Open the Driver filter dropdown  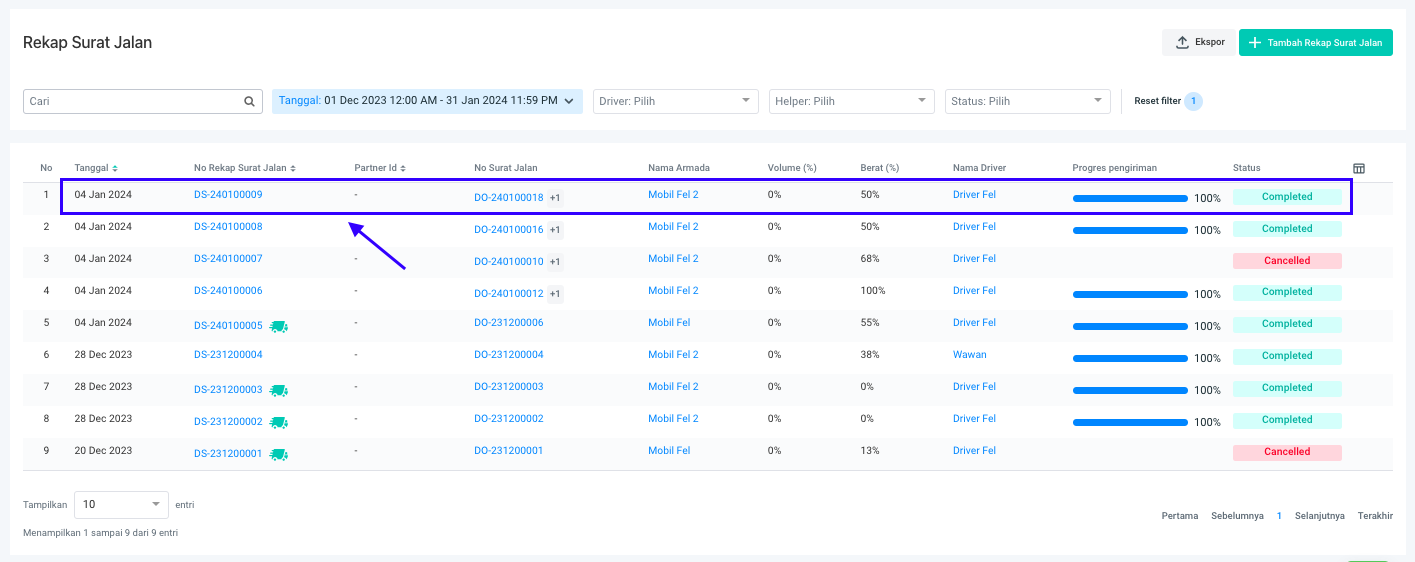[676, 101]
